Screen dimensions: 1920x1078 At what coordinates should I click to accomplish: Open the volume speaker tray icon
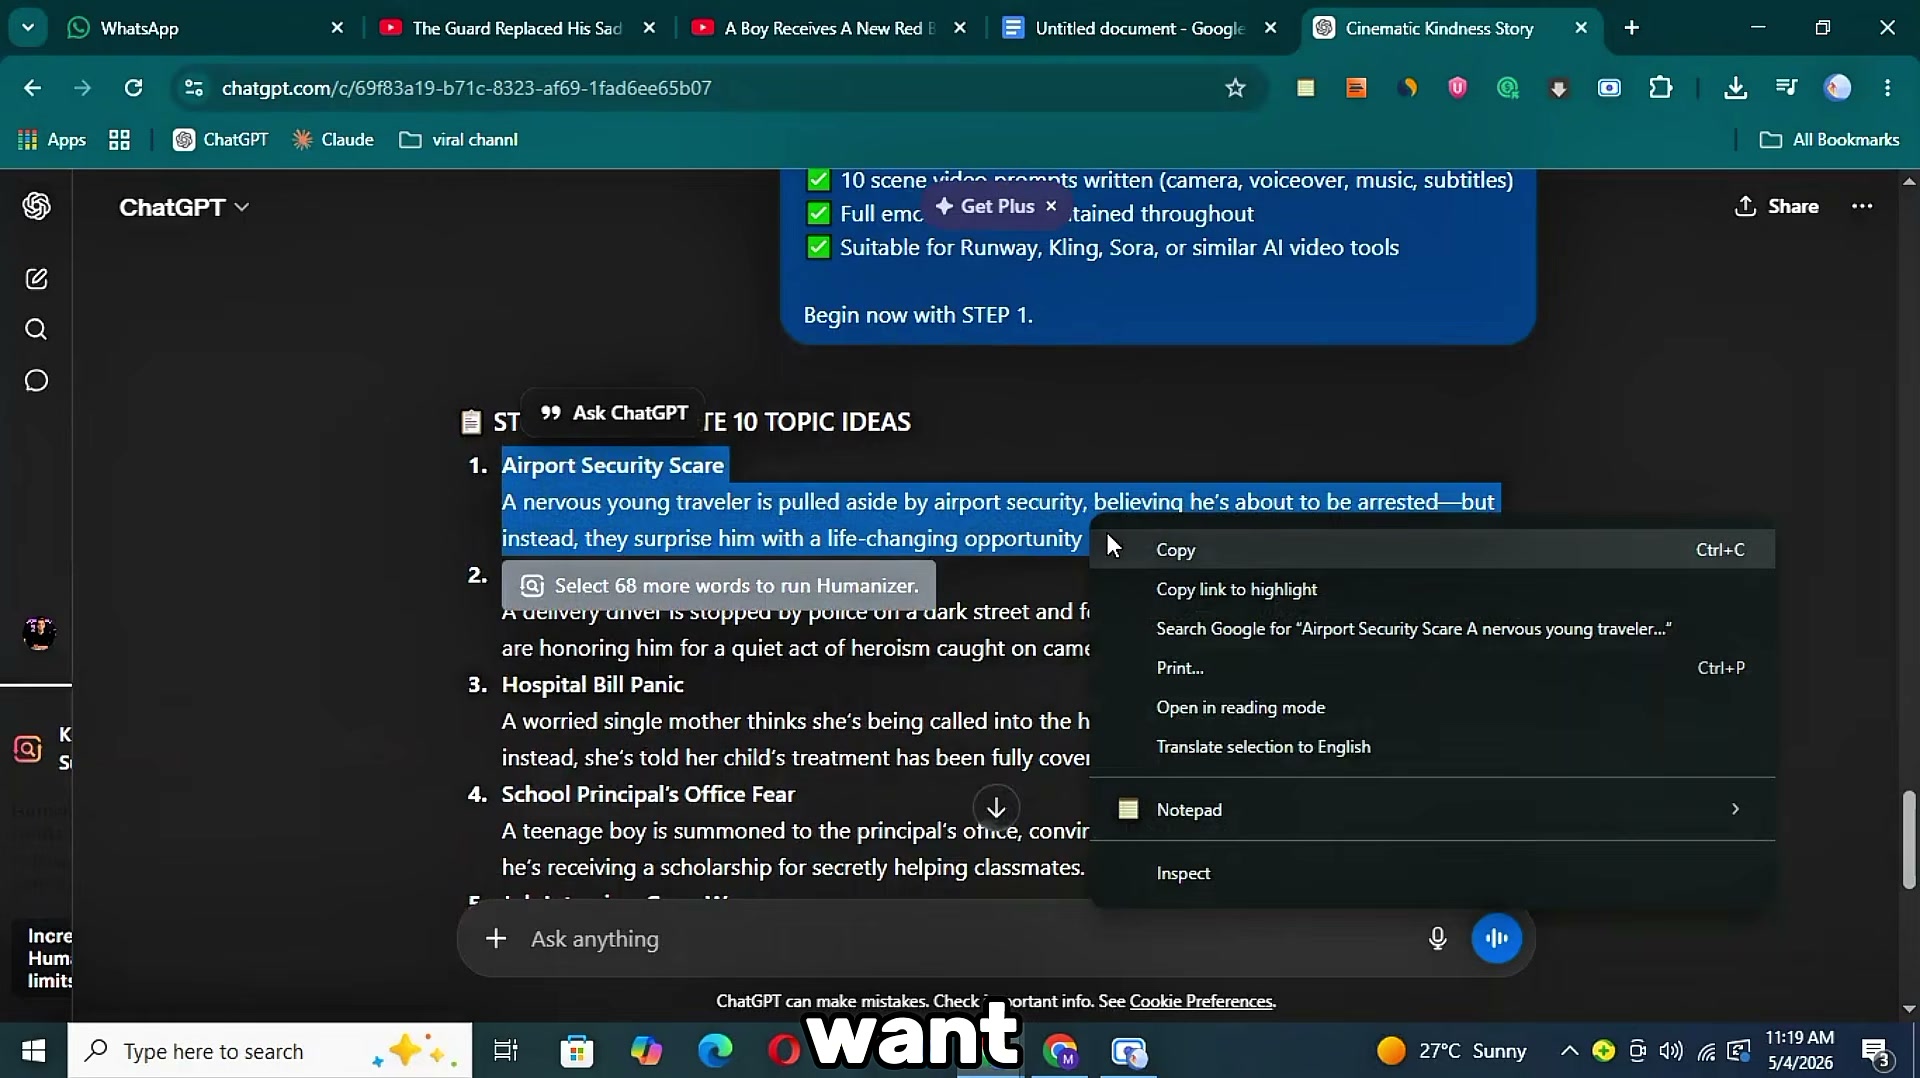[1671, 1051]
